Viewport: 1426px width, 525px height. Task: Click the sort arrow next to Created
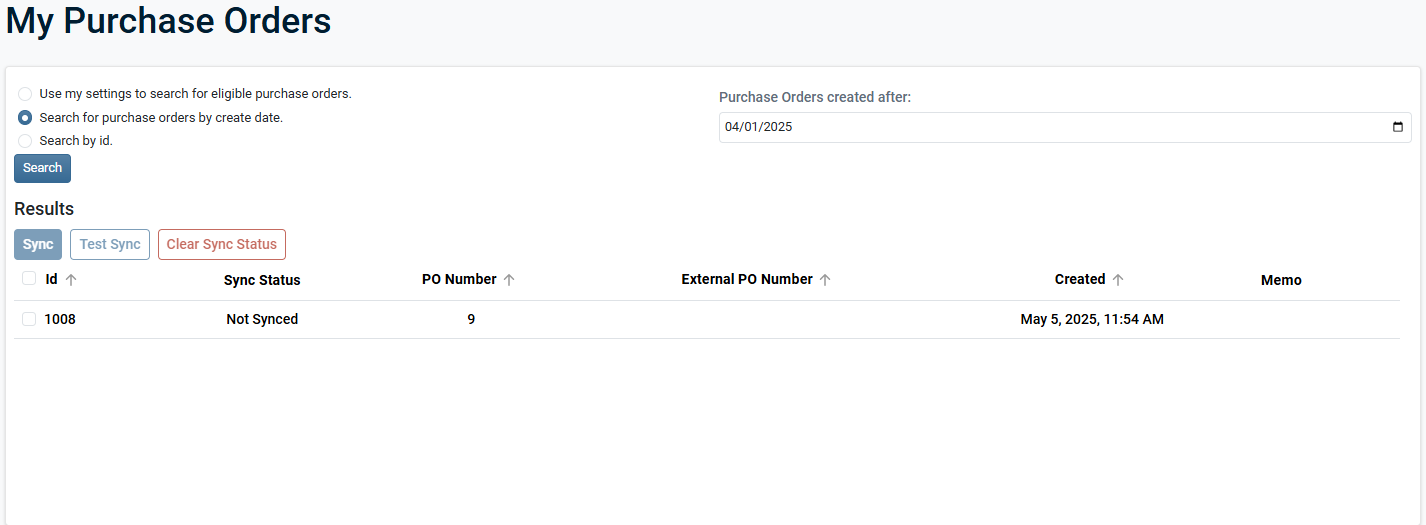tap(1118, 280)
